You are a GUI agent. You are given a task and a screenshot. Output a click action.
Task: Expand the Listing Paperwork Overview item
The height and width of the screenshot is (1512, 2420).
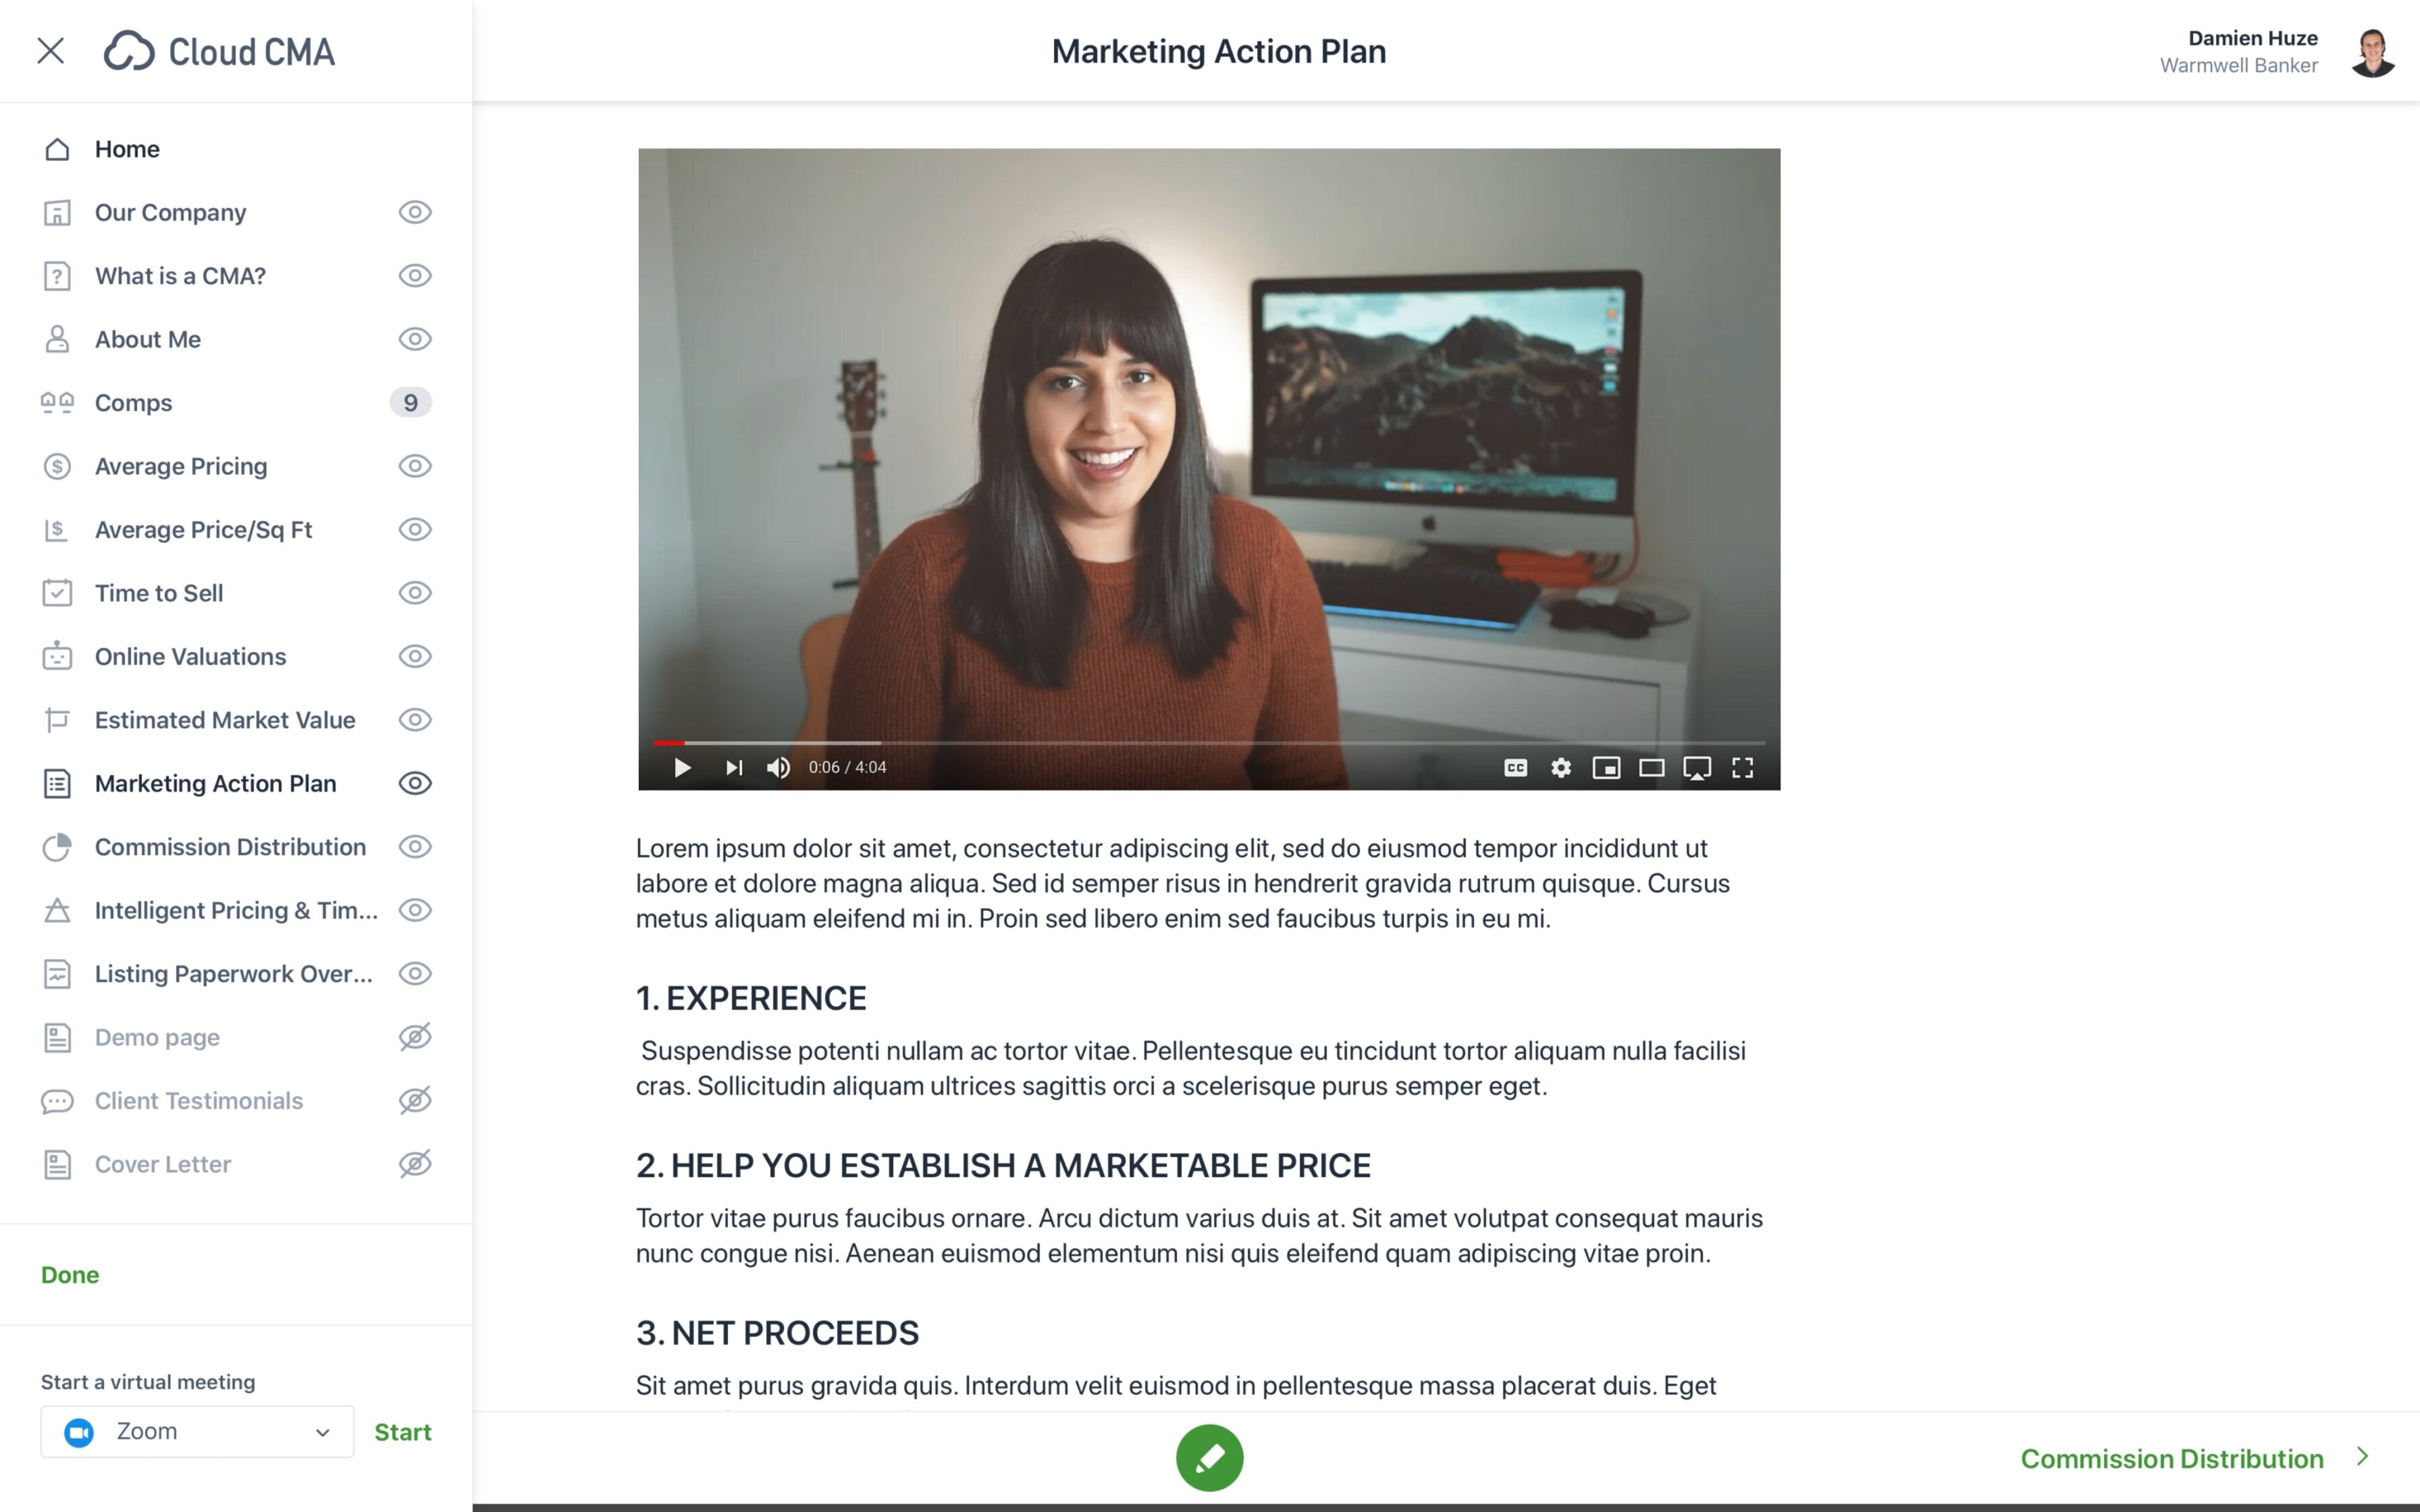(x=234, y=974)
